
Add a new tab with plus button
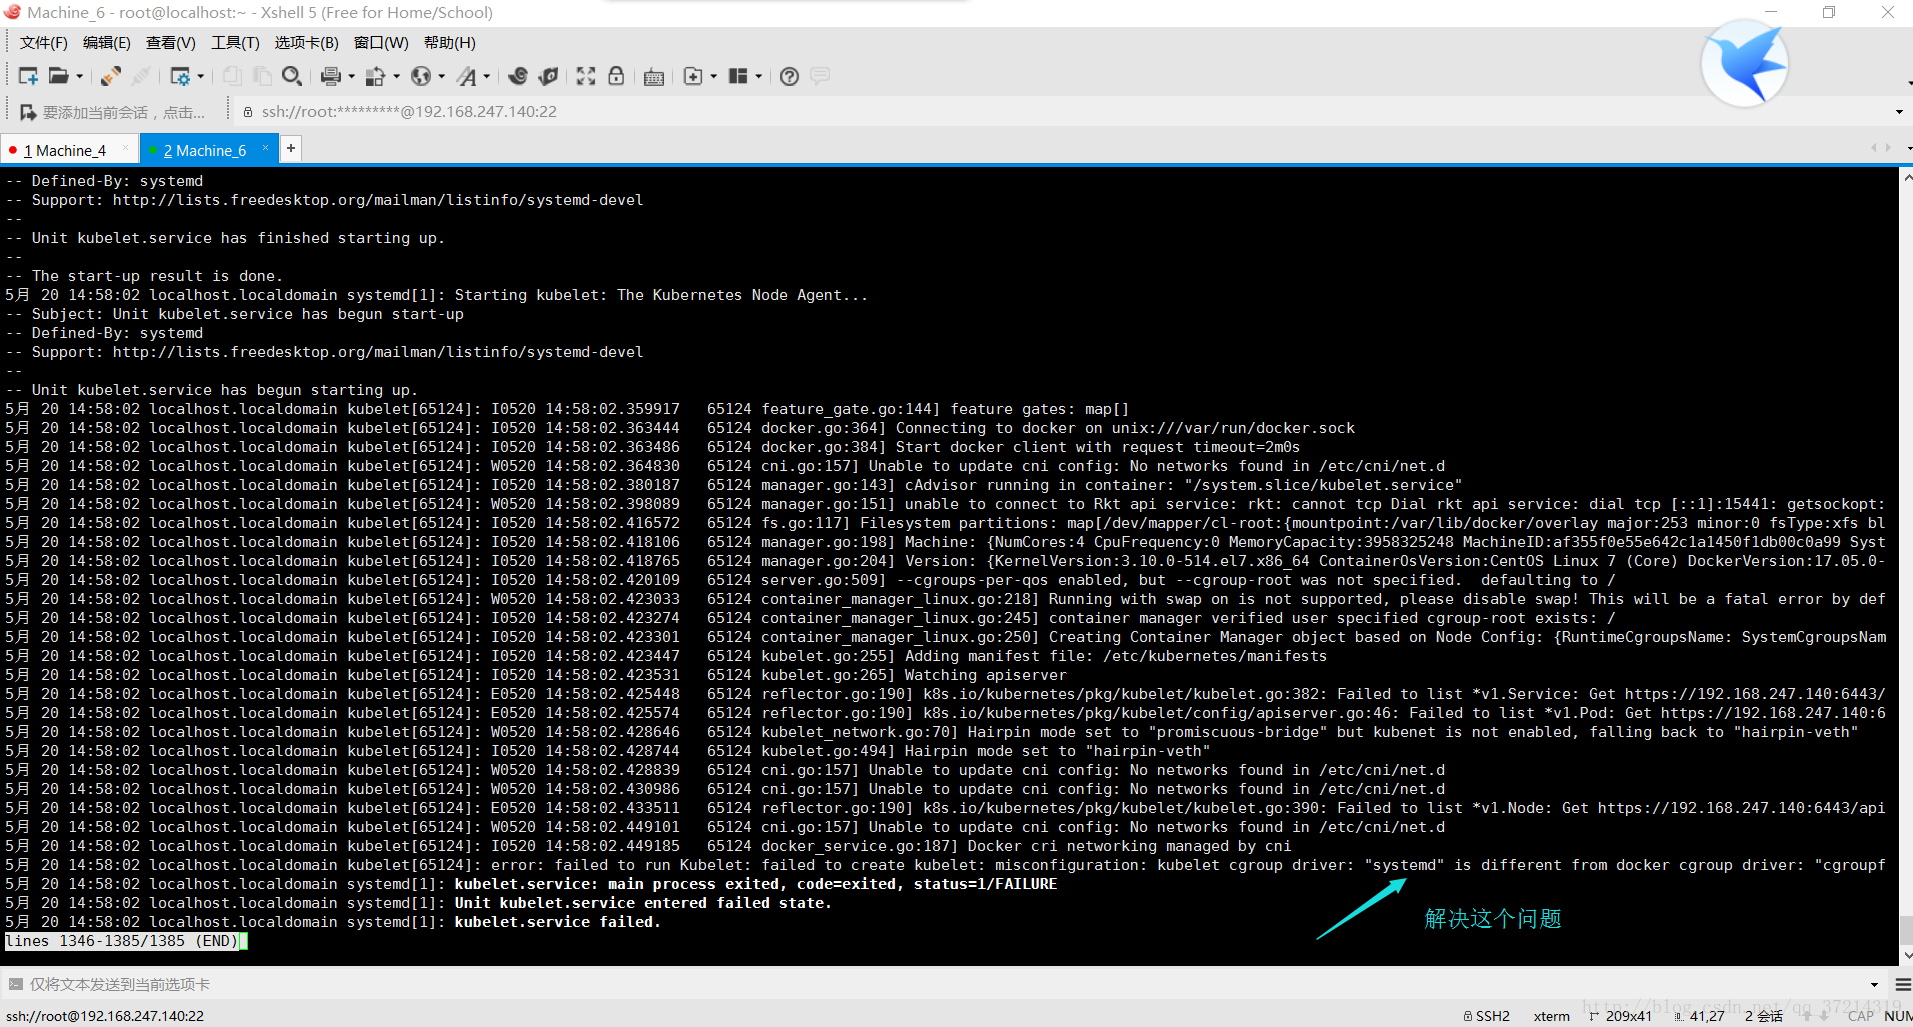point(290,148)
